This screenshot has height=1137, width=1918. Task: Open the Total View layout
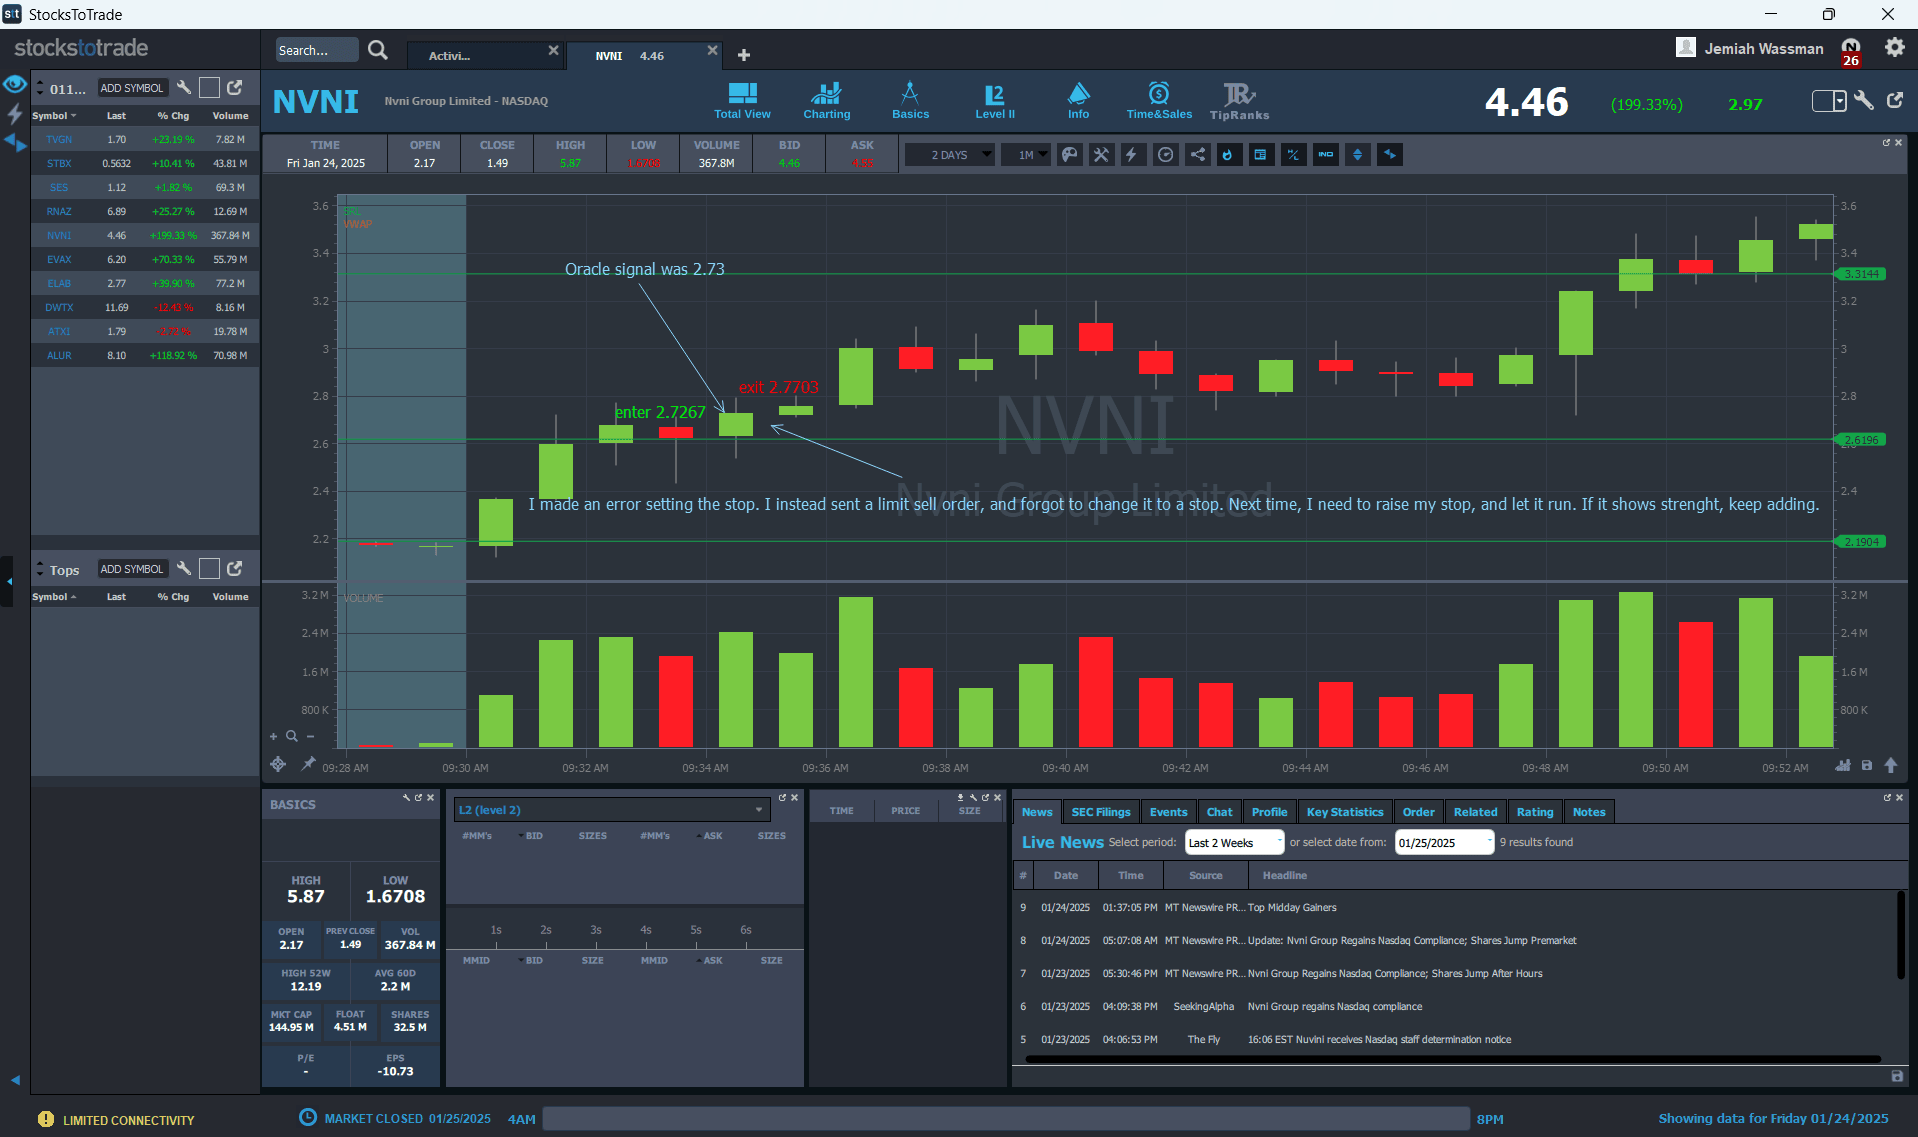(x=742, y=101)
